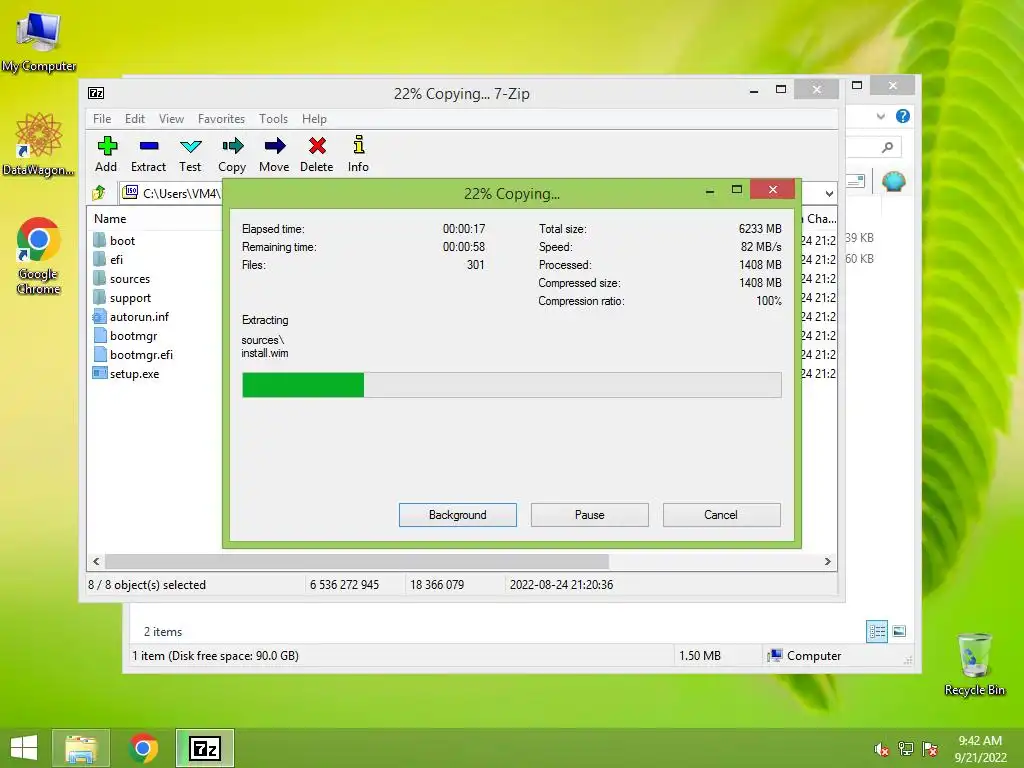
Task: Click the horizontal scrollbar right arrow
Action: click(827, 562)
